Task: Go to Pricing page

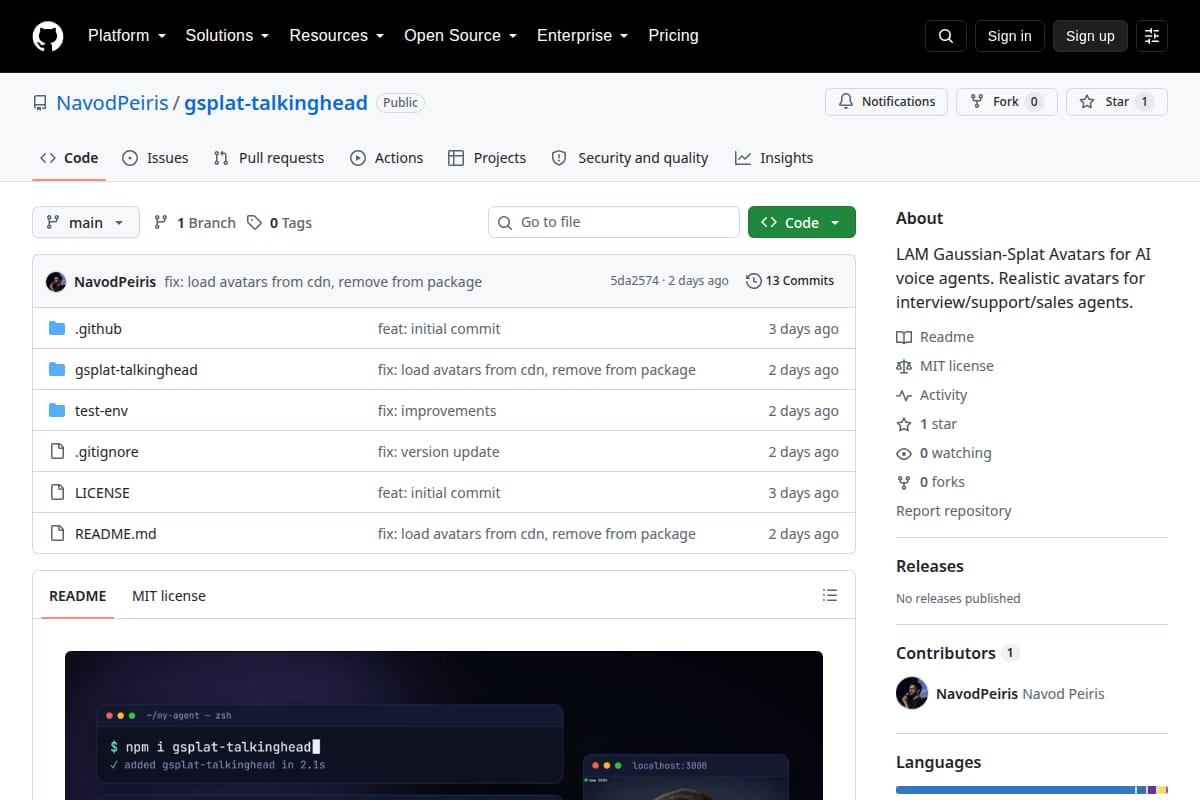Action: pos(673,36)
